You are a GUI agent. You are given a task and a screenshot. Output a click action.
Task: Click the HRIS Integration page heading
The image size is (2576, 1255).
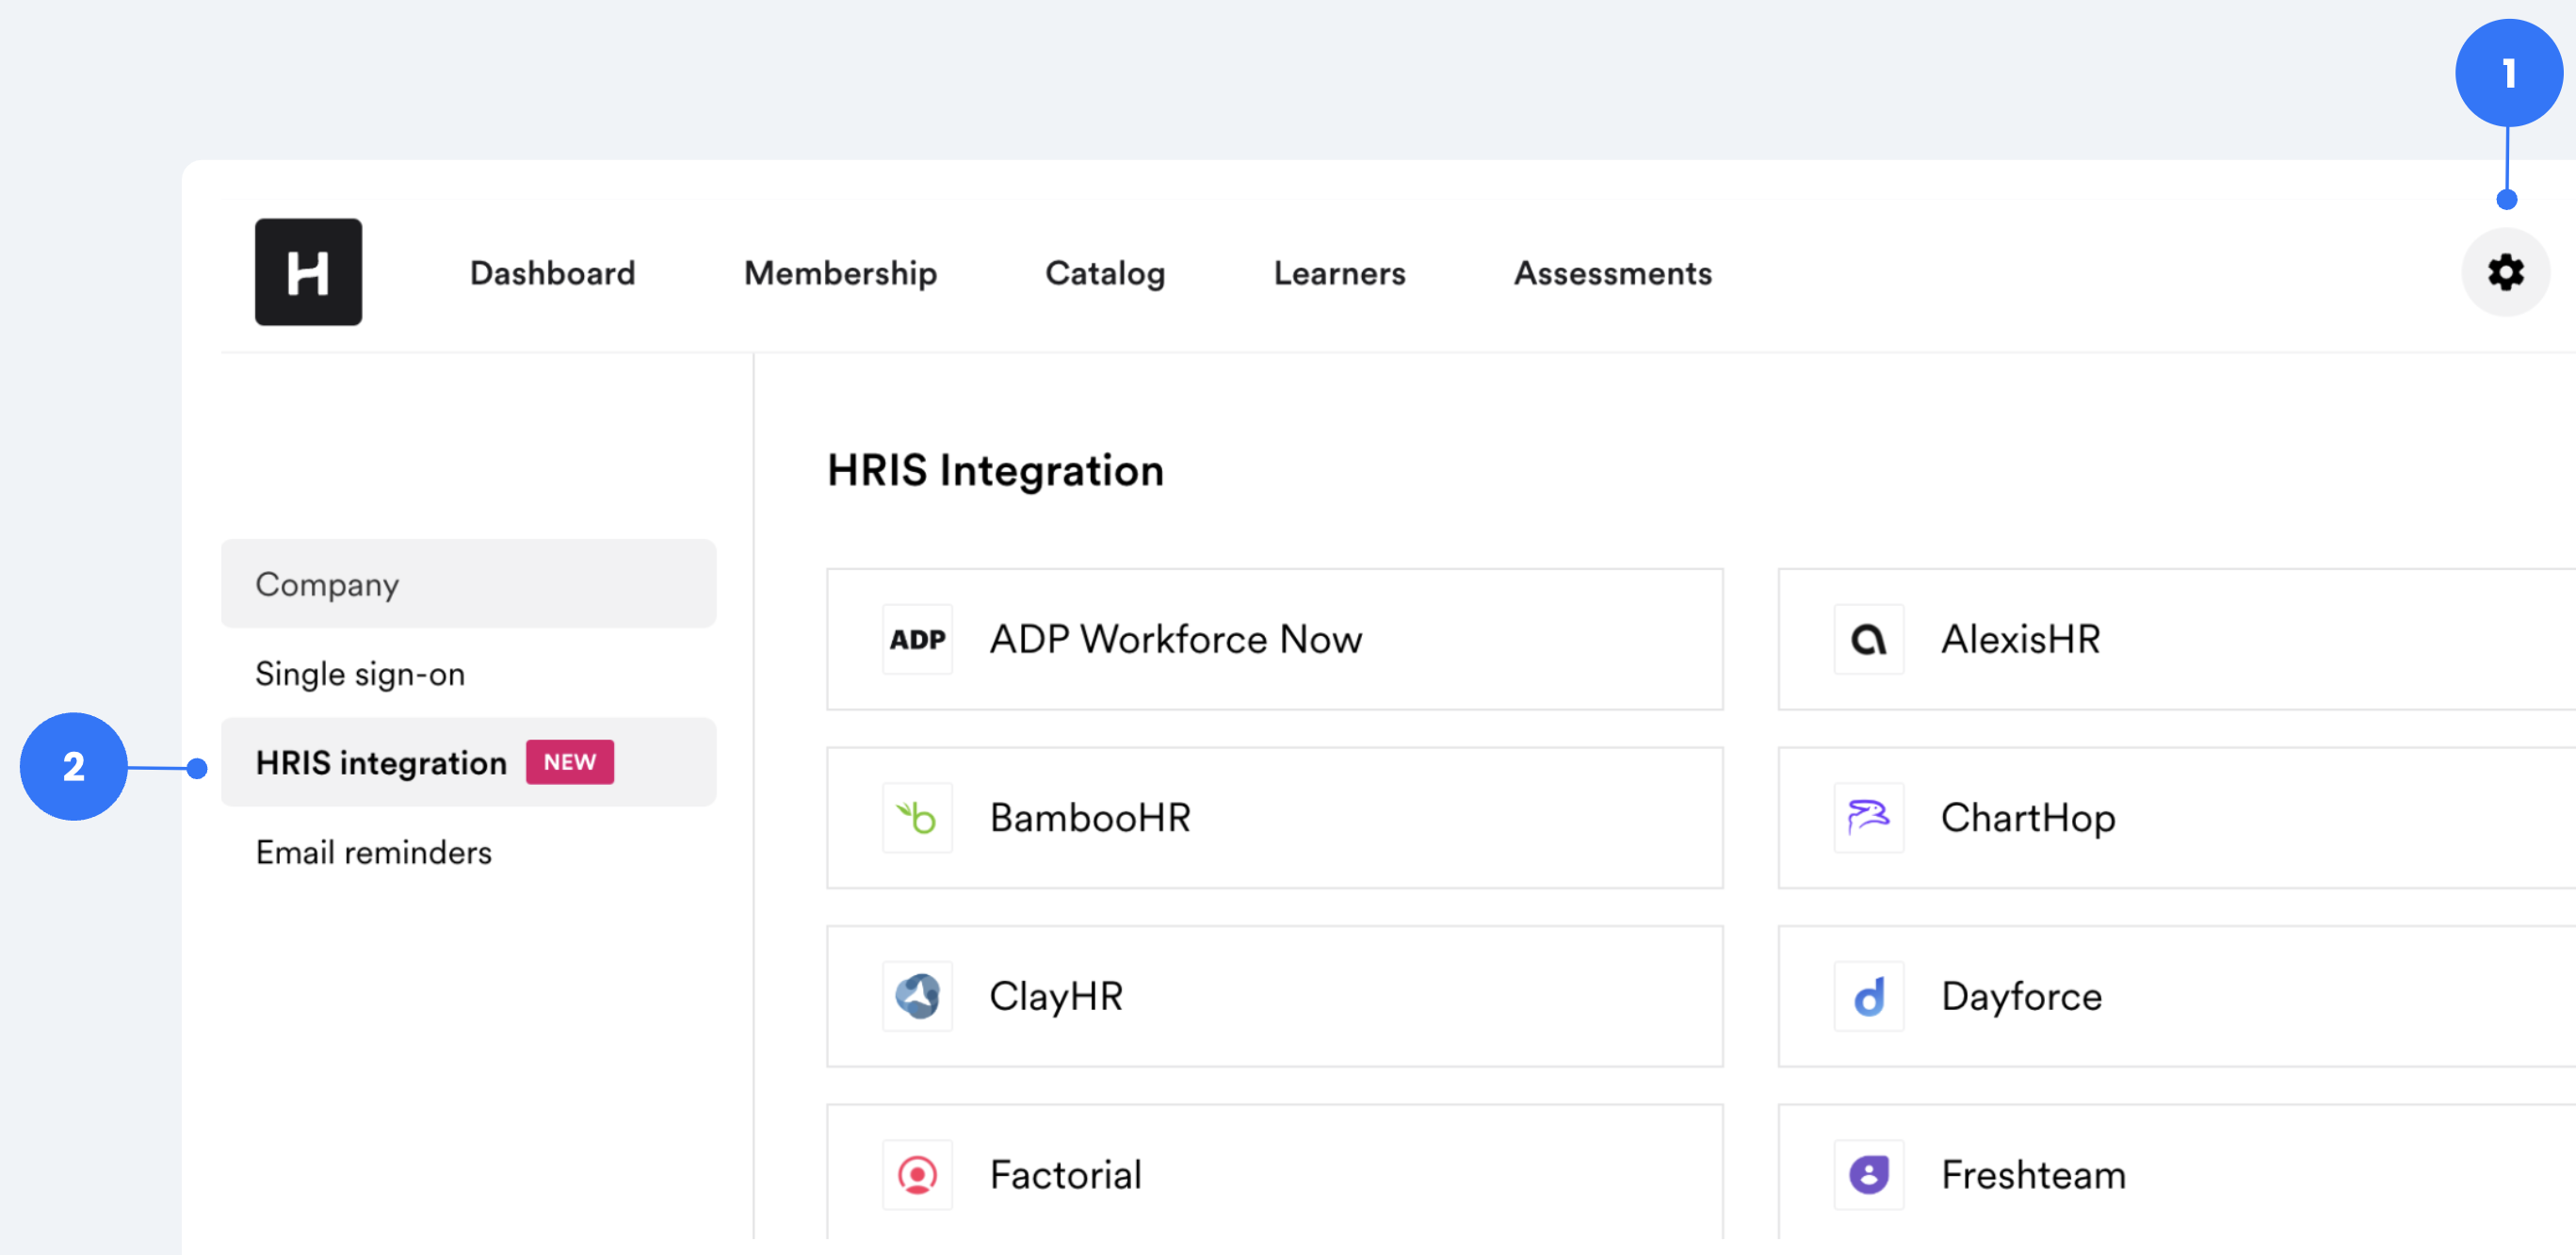(995, 470)
